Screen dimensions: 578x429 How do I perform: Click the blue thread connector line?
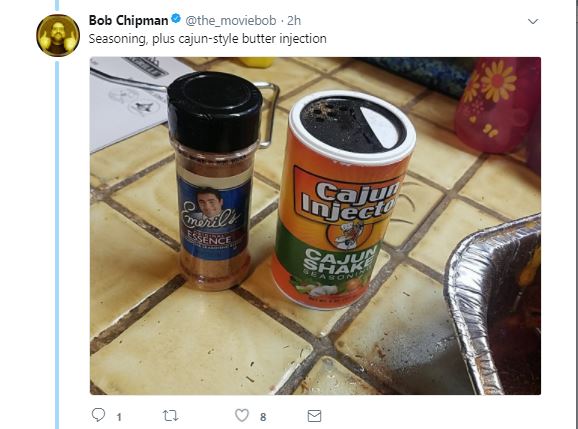(57, 245)
